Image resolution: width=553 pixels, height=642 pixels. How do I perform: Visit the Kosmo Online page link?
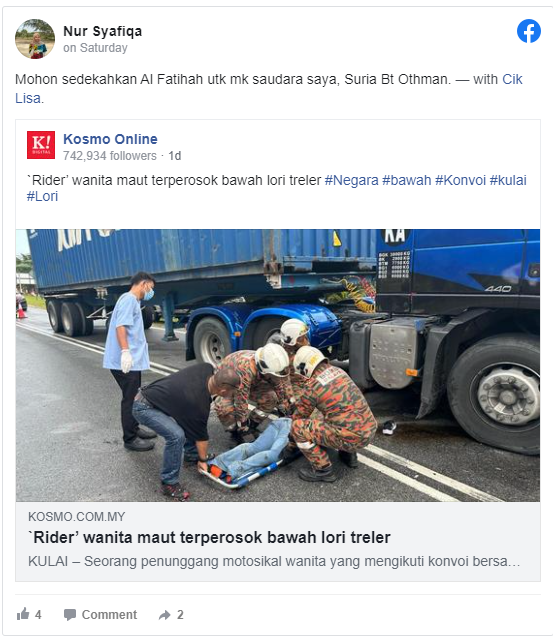click(x=110, y=139)
